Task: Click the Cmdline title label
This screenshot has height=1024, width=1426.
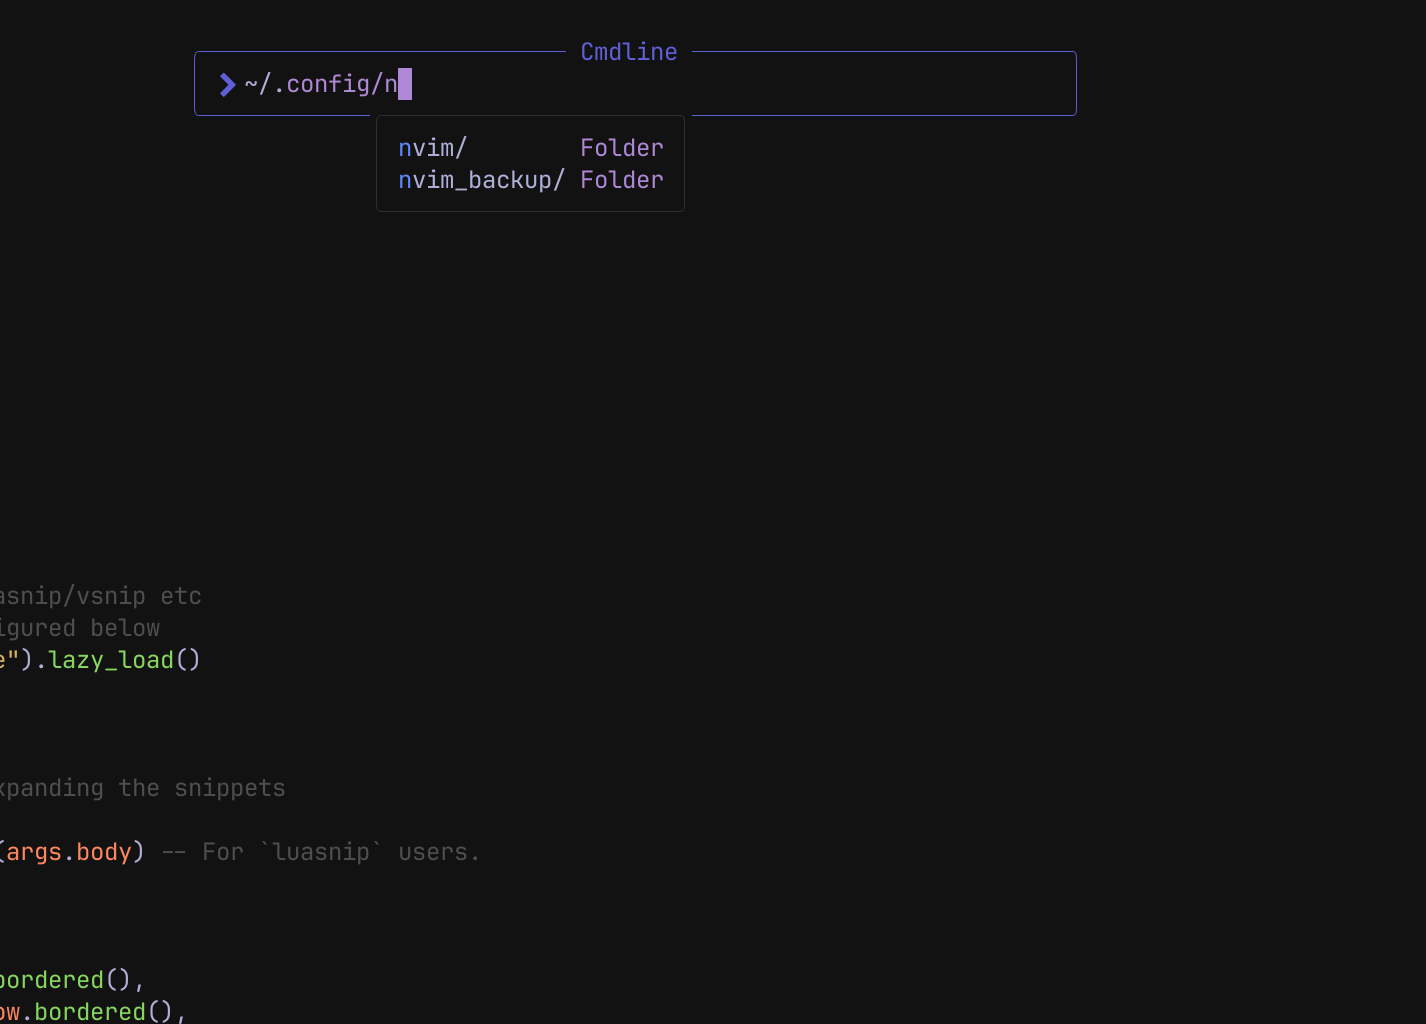Action: tap(628, 52)
